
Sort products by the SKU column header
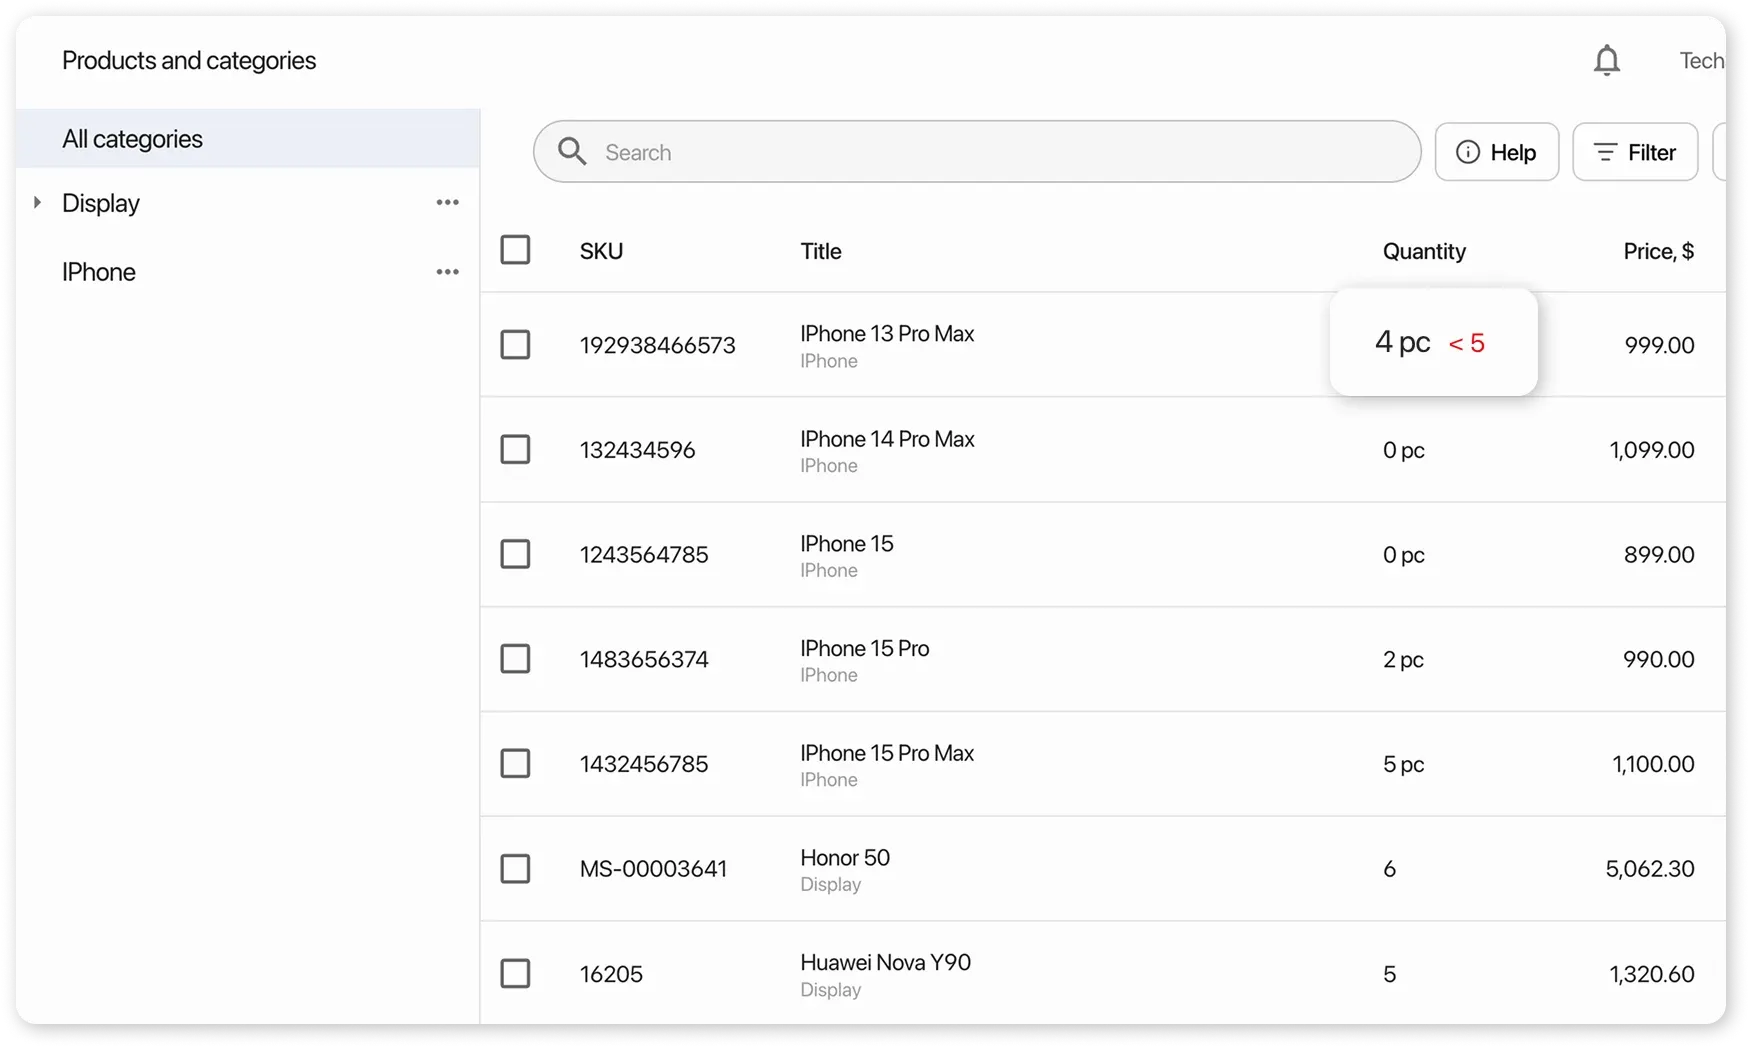point(600,251)
